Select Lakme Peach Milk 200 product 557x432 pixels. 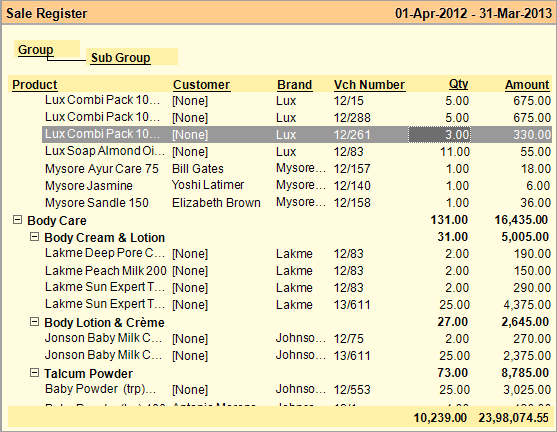coord(106,271)
